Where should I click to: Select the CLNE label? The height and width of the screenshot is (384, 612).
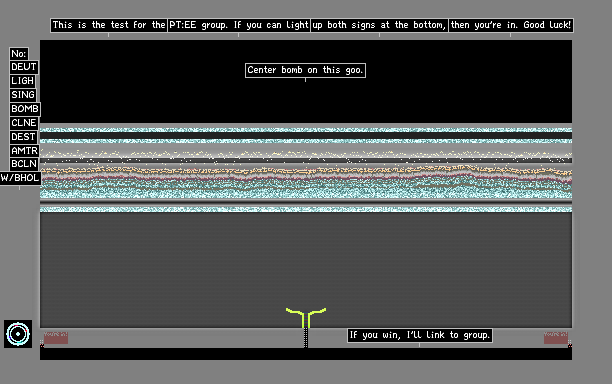tap(24, 123)
